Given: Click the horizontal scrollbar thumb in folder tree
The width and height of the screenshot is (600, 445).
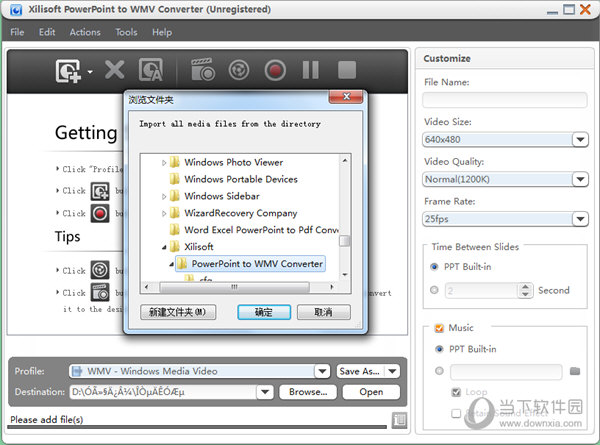Looking at the screenshot, I should (234, 287).
